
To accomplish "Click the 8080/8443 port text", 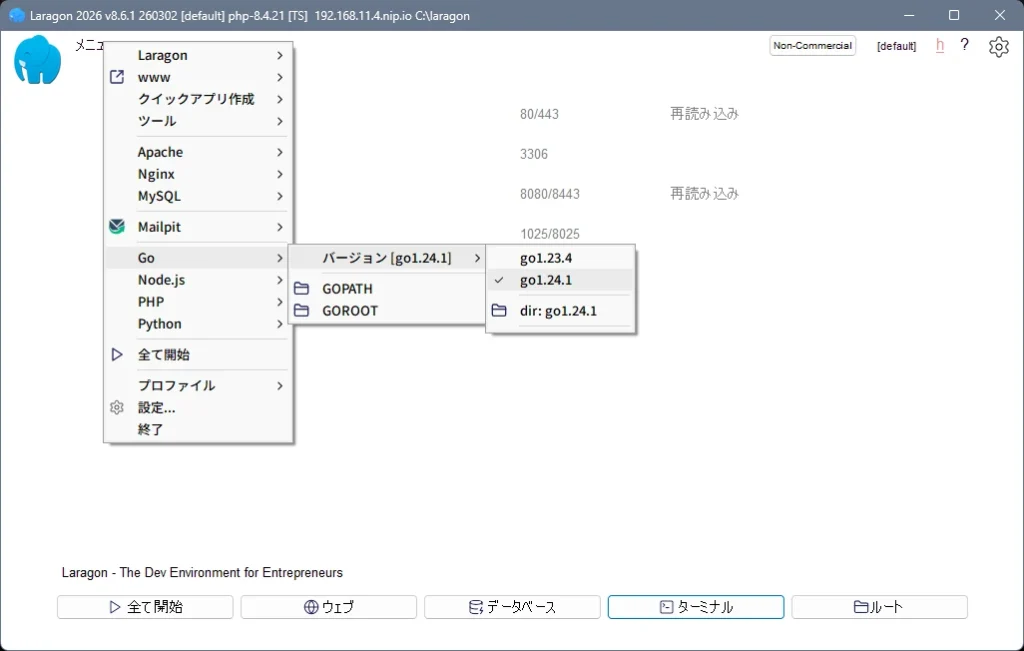I will pos(550,194).
